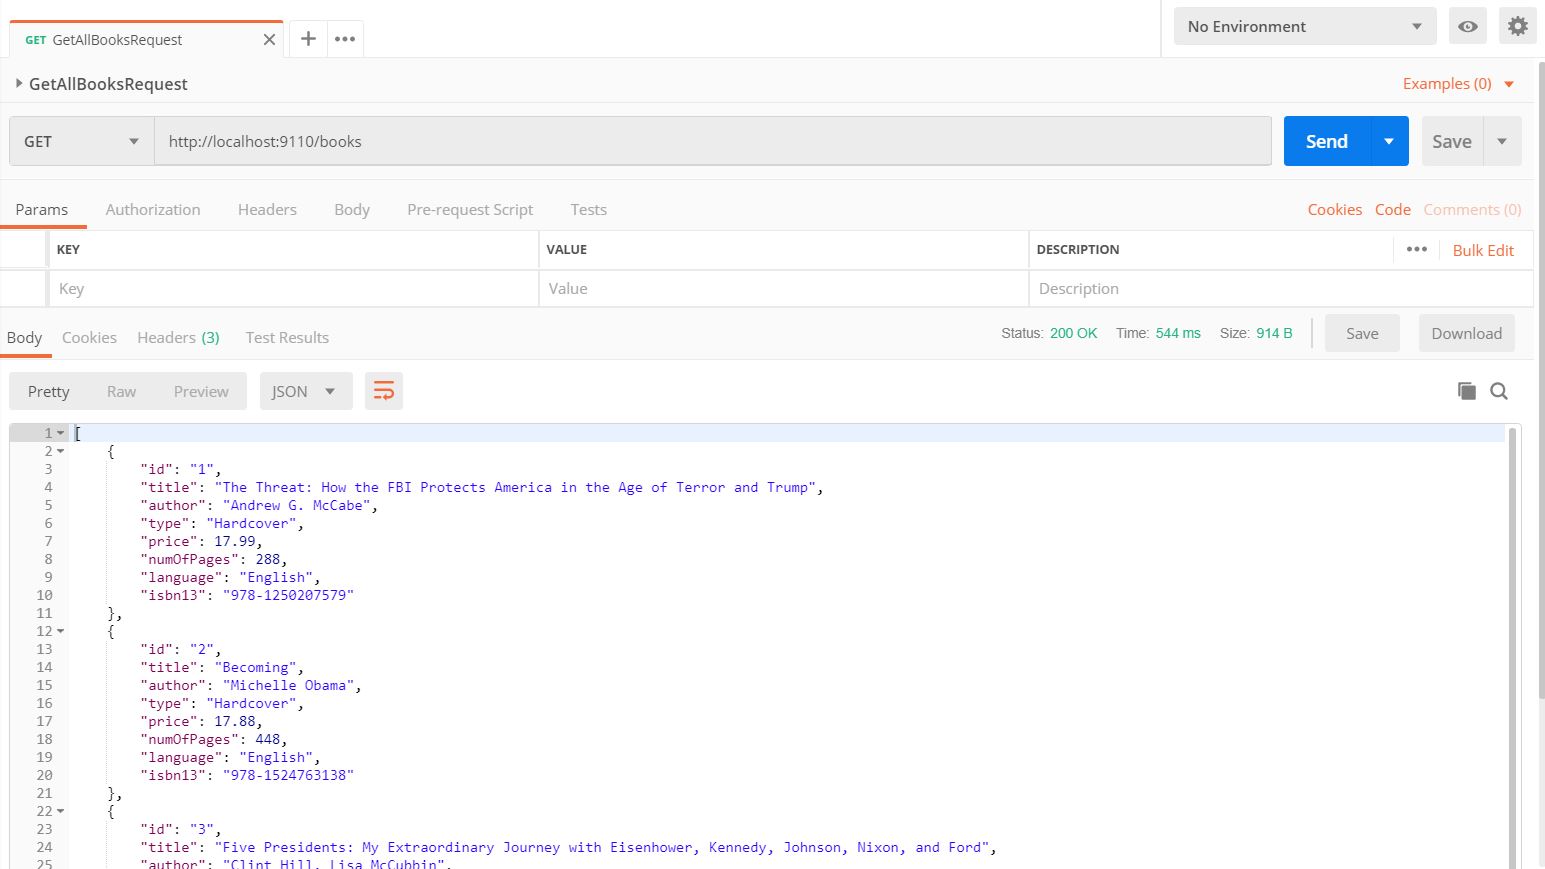
Task: Close the GetAllBooksRequest tab
Action: [x=269, y=40]
